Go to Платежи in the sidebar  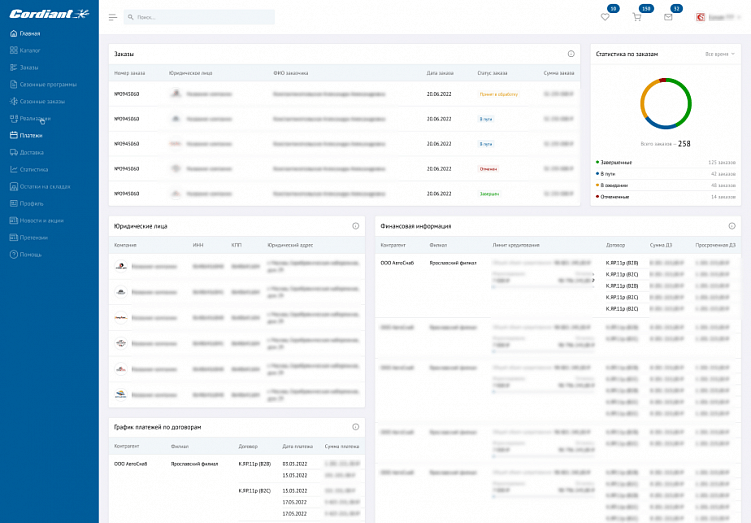[31, 135]
